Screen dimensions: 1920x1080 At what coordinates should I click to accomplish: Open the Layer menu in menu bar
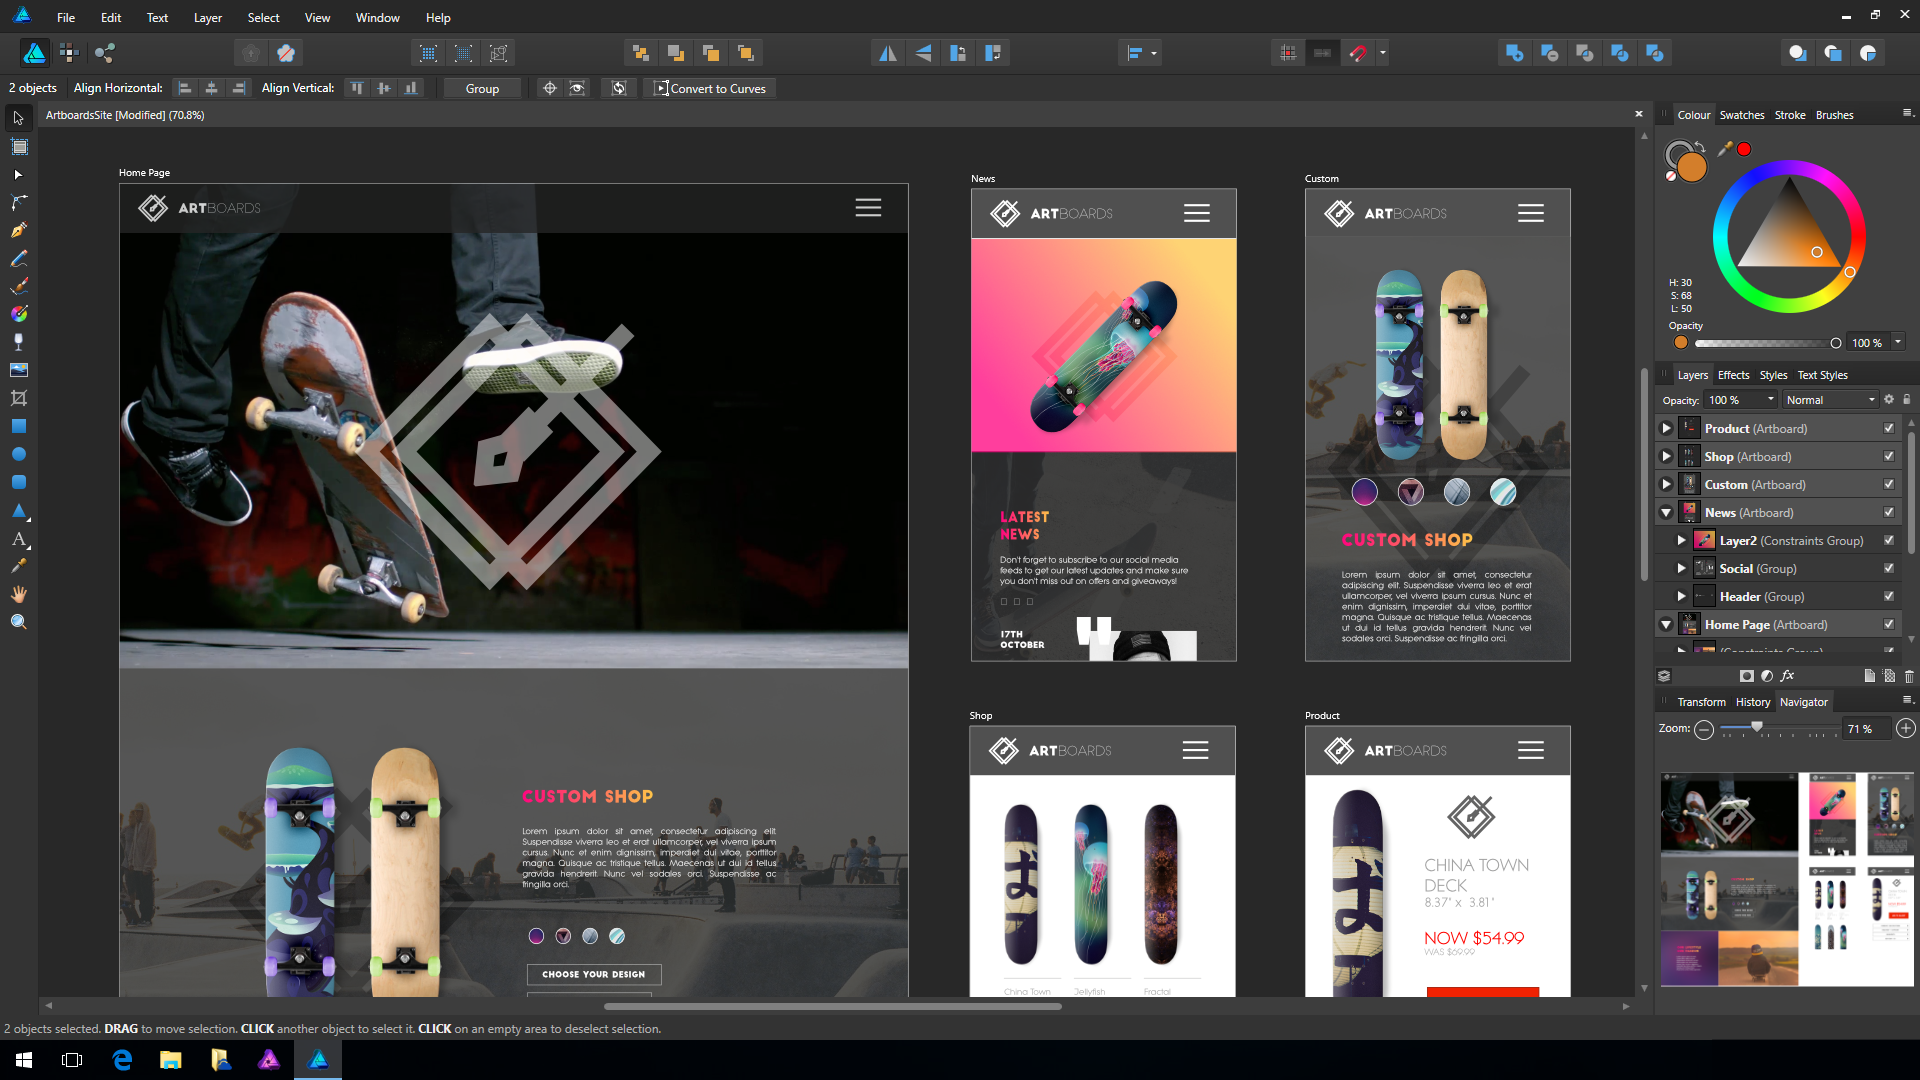tap(206, 17)
